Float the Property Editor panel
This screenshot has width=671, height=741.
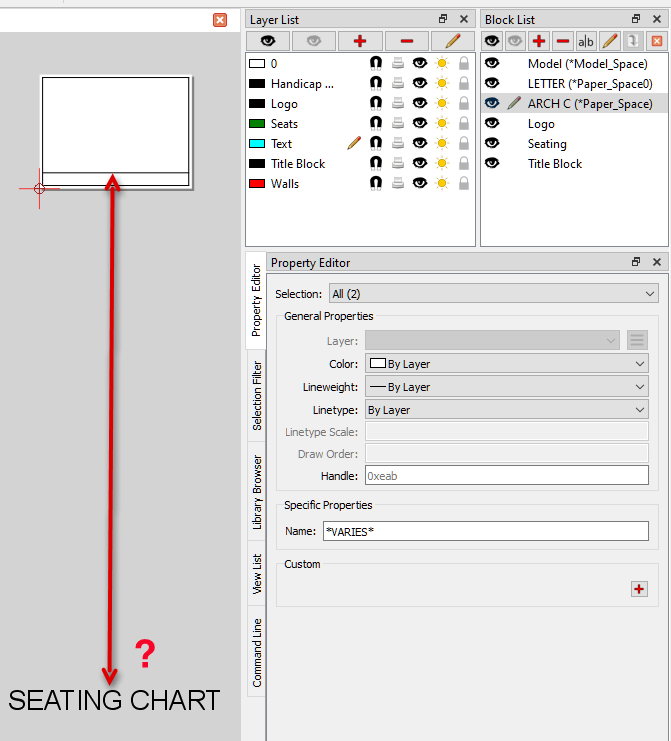tap(636, 262)
